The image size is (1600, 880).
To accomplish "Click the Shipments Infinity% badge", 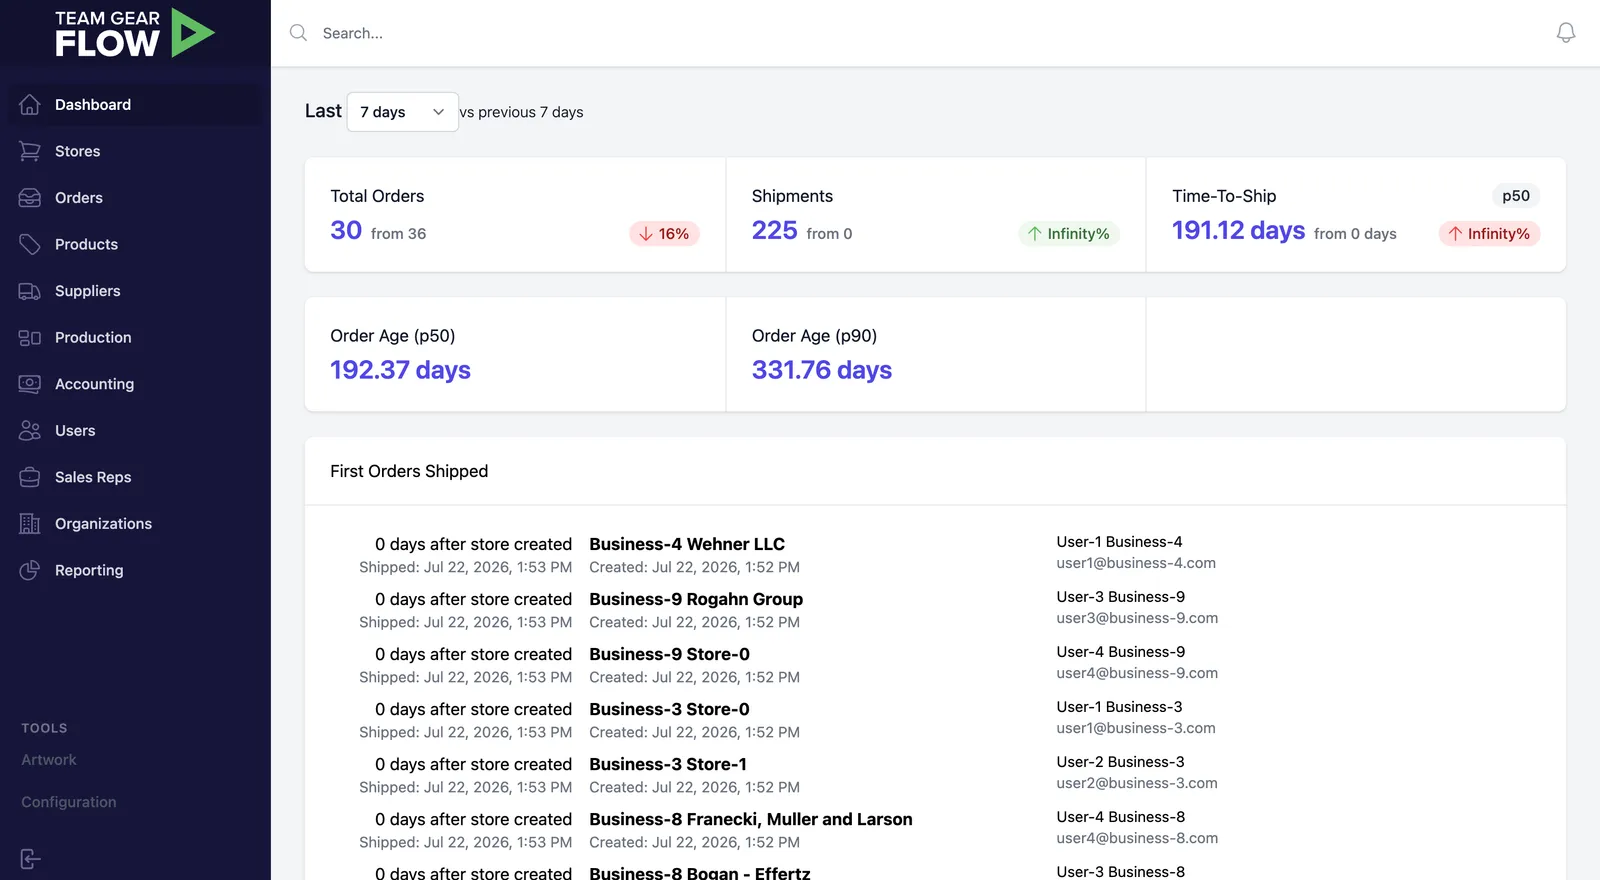I will (1069, 234).
